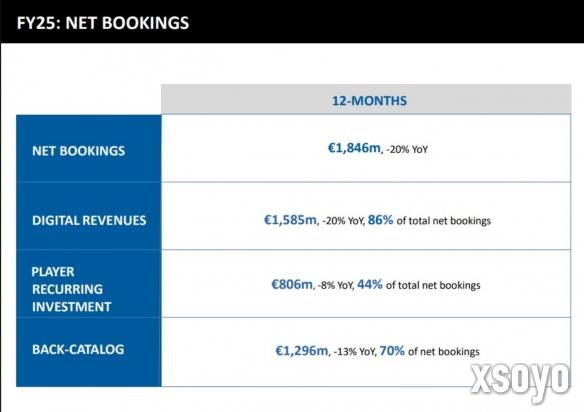Select the 12-MONTHS column header
Viewport: 584px width, 412px height.
[x=369, y=101]
